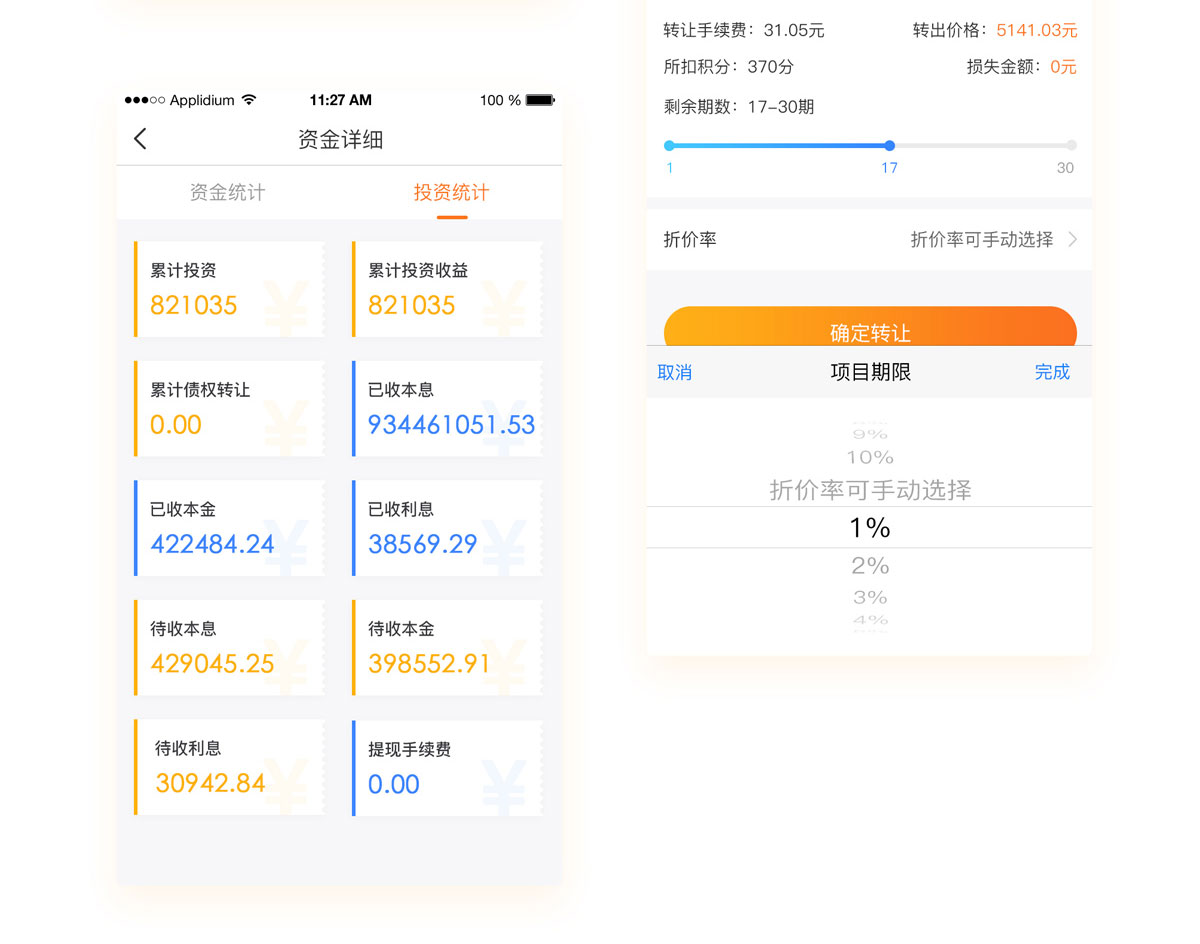The height and width of the screenshot is (944, 1200).
Task: Cancel the picker with 取消
Action: 674,372
